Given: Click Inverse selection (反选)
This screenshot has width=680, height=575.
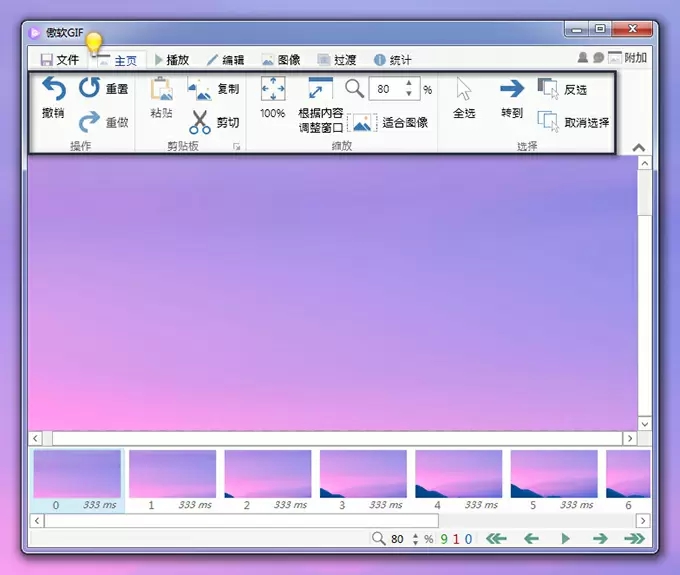Looking at the screenshot, I should point(549,90).
